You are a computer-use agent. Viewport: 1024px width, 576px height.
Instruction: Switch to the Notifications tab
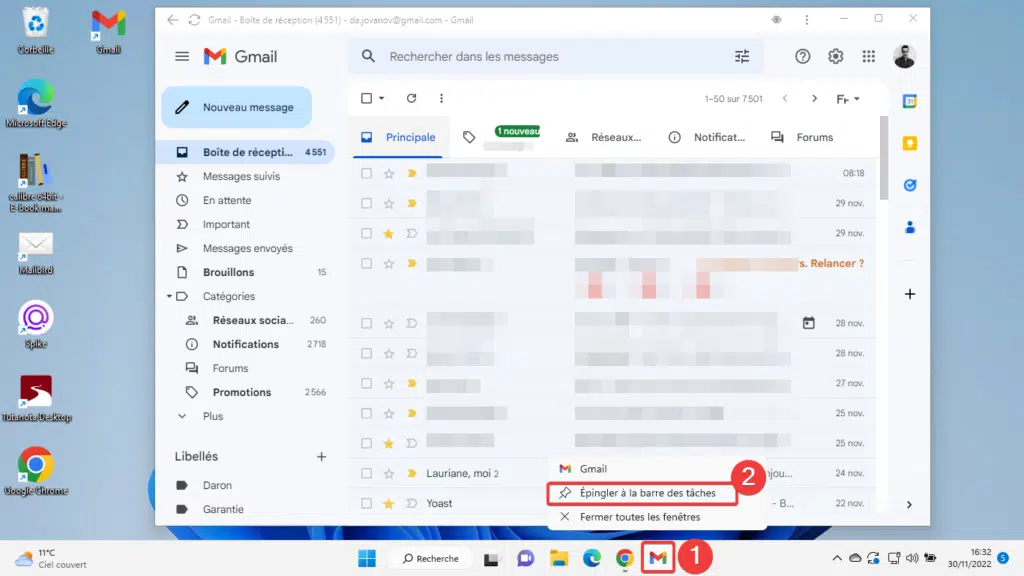click(707, 137)
